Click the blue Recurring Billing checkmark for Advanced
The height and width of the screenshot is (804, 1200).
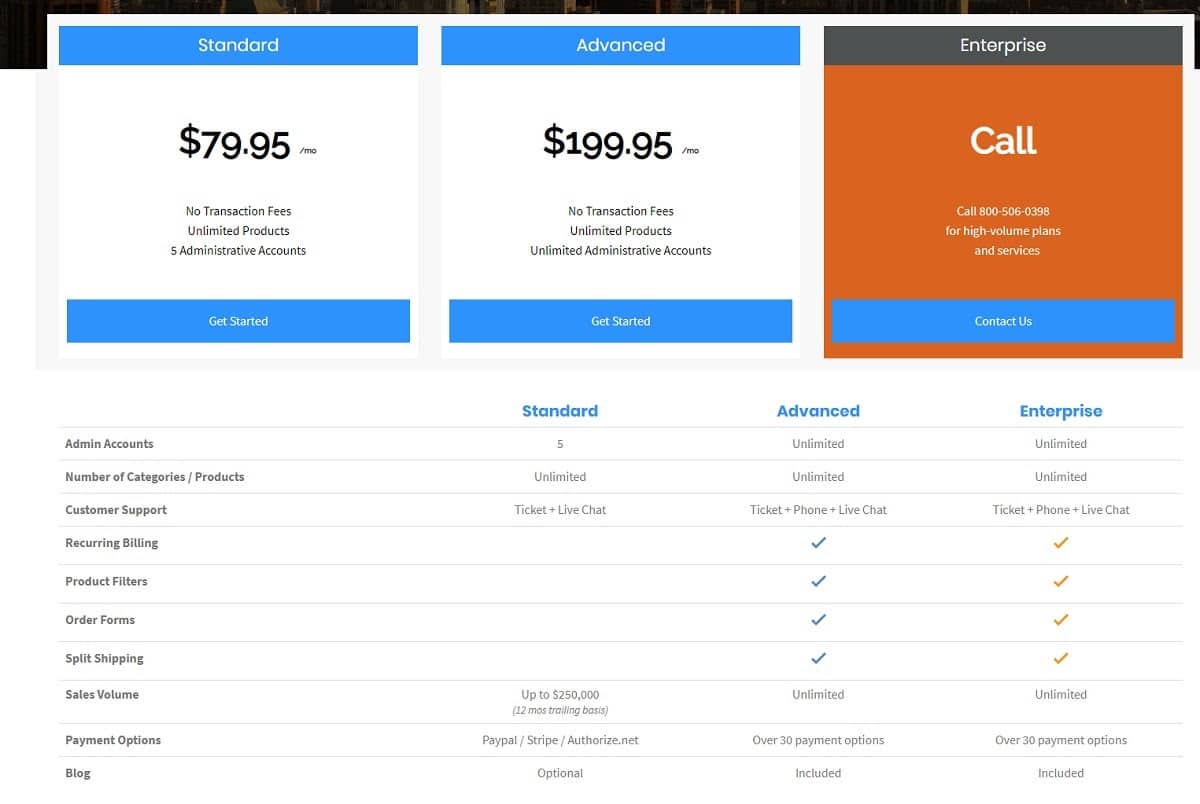[x=818, y=543]
